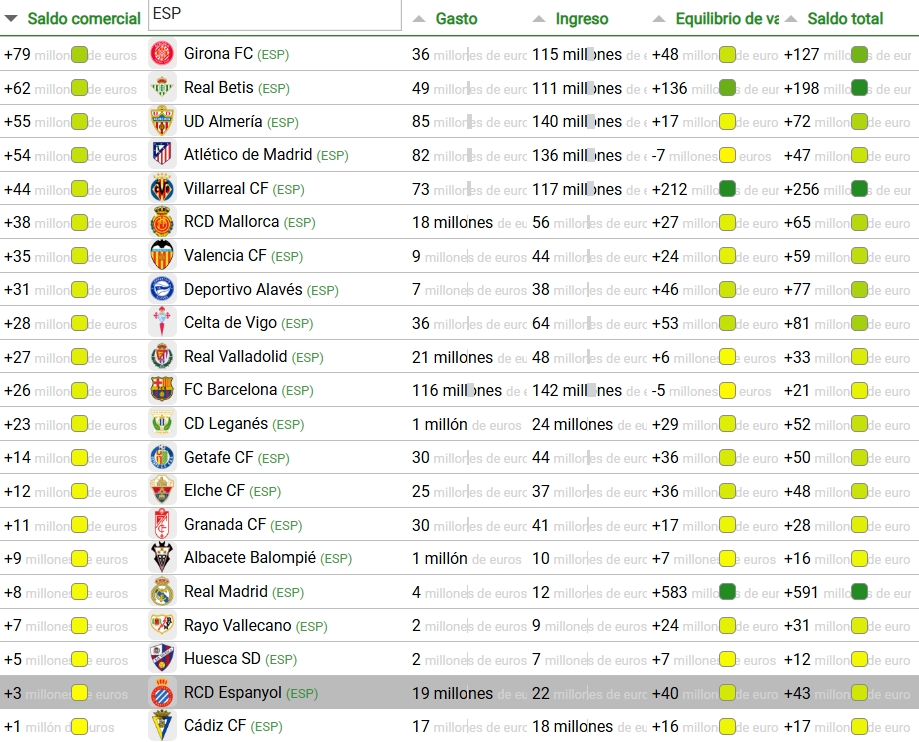Sort by Equilibrio de valor arrow
The width and height of the screenshot is (919, 742).
[x=655, y=18]
